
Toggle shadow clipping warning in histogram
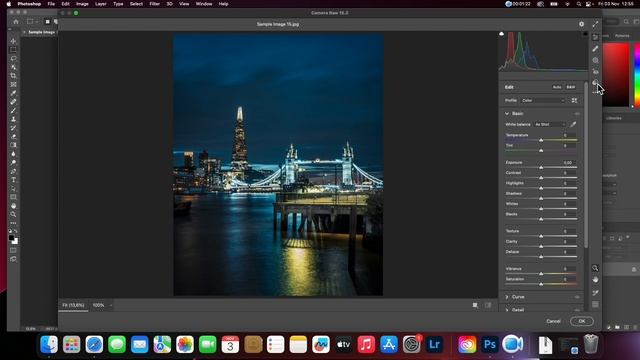(502, 34)
